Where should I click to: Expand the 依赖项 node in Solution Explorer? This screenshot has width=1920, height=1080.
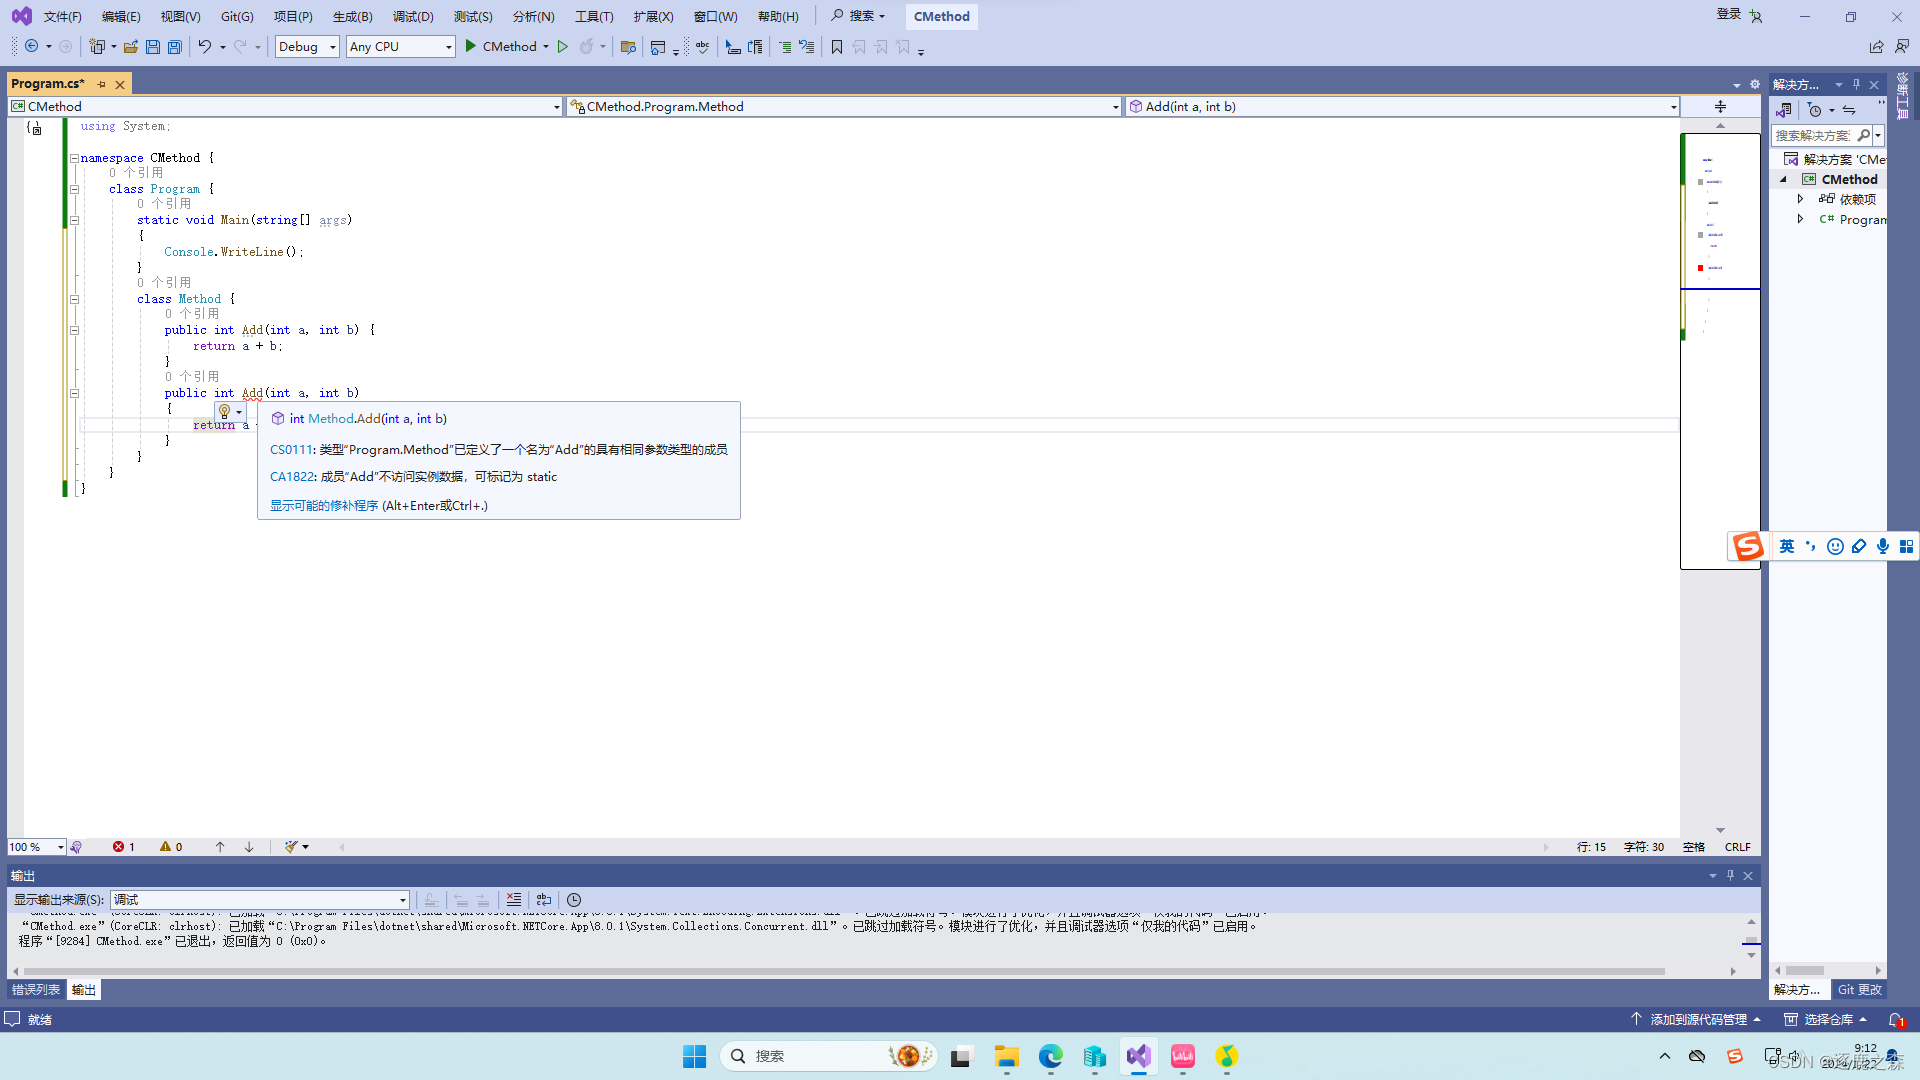[1800, 199]
